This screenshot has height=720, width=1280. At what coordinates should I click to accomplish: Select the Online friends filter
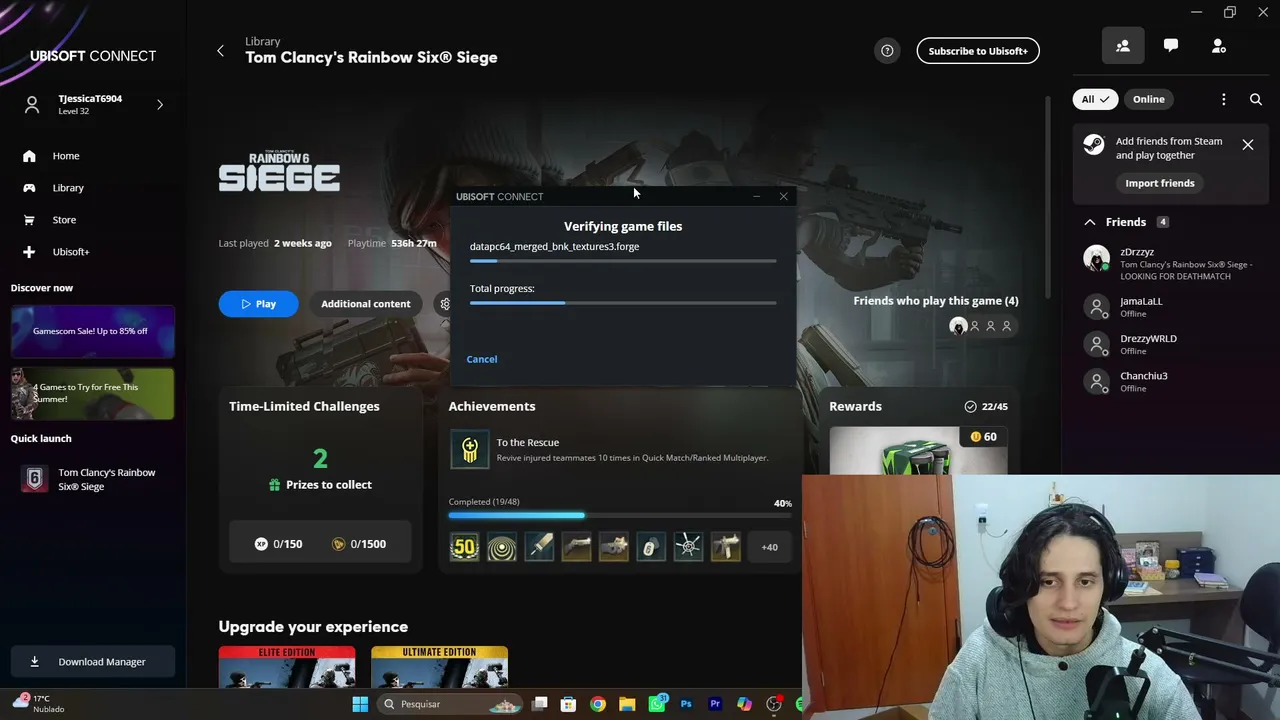click(x=1149, y=99)
